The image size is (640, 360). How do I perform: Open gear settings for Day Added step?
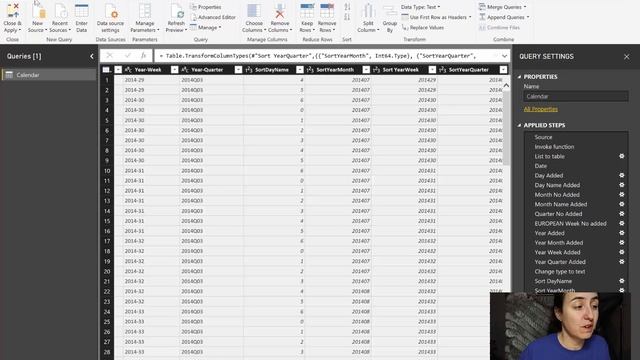click(622, 176)
